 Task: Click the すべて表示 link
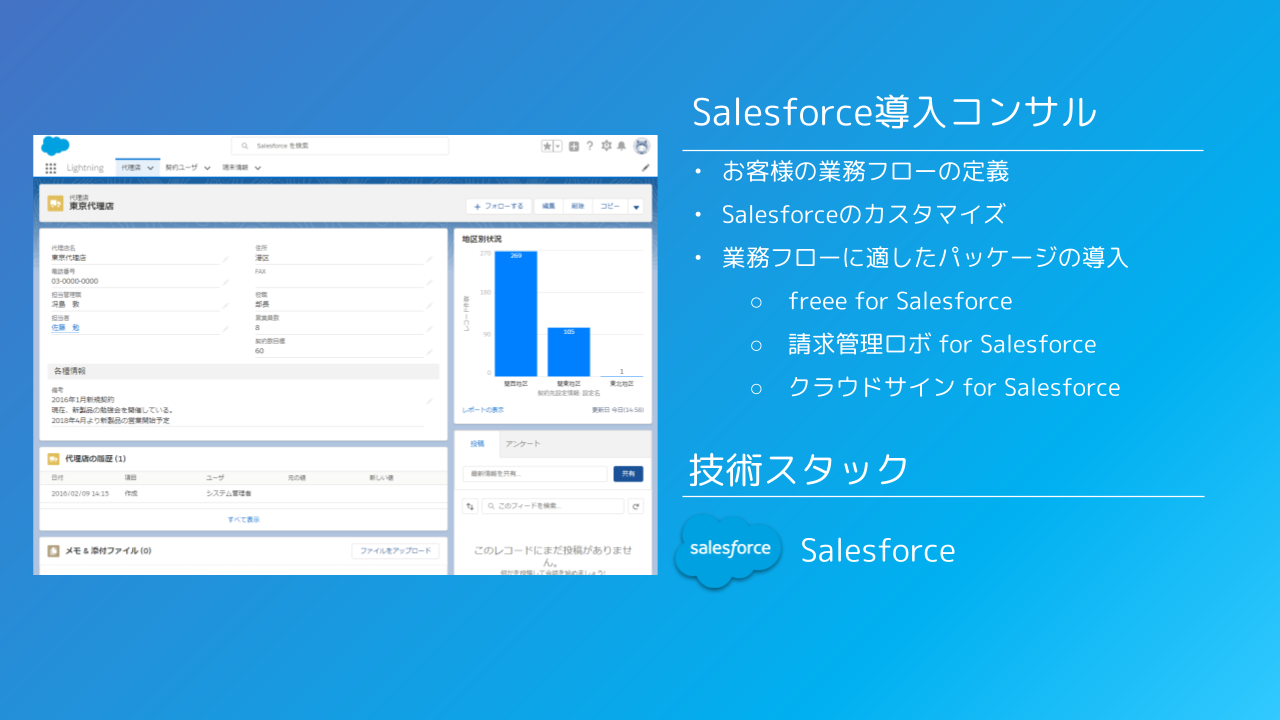click(x=243, y=519)
